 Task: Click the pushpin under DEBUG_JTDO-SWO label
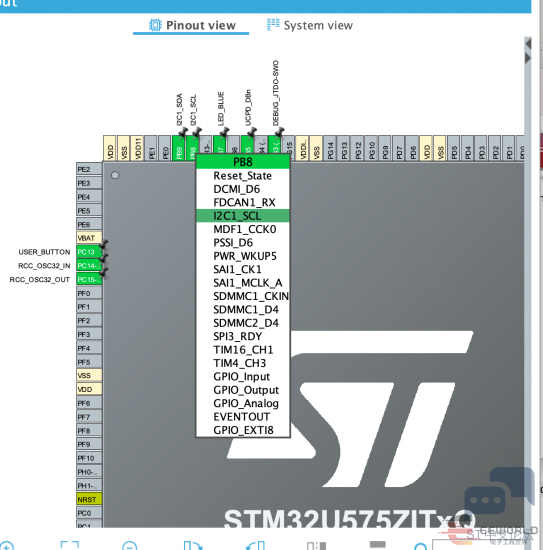(279, 133)
